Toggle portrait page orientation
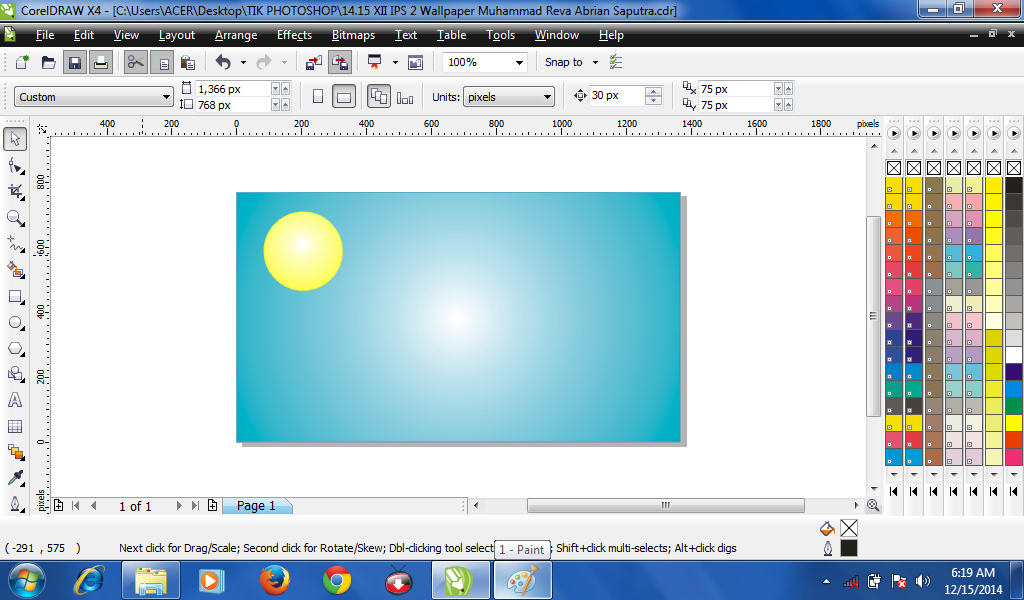 316,96
